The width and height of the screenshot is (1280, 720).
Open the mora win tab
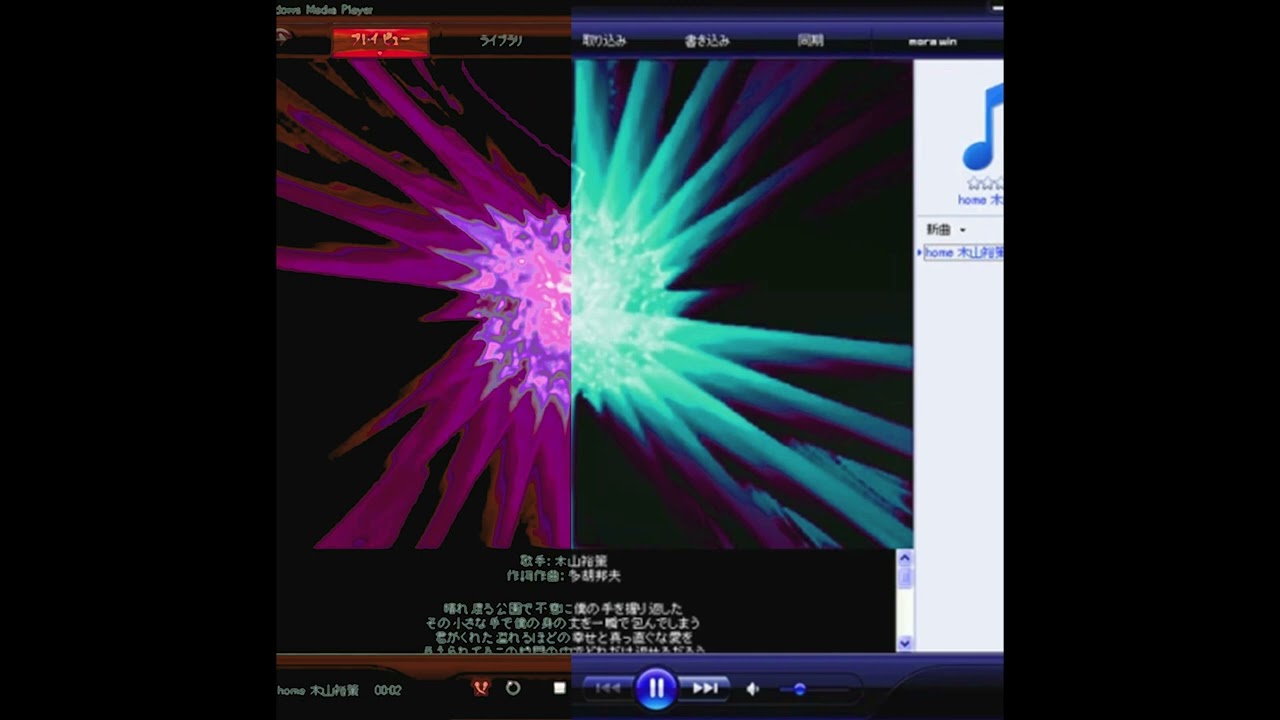pyautogui.click(x=932, y=42)
